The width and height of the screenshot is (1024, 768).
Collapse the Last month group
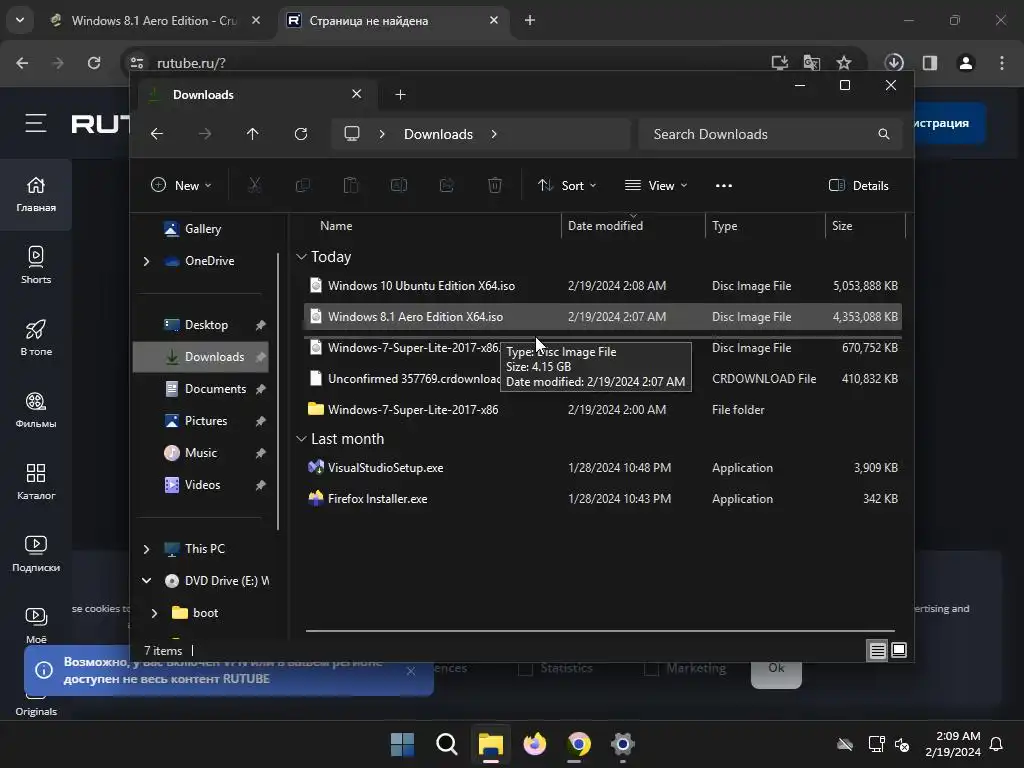click(301, 439)
